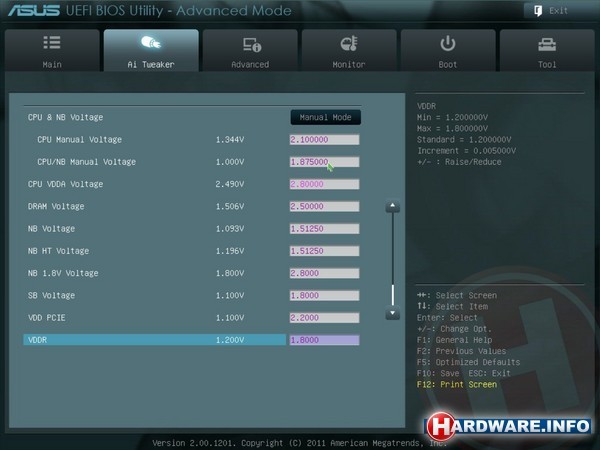Click the Tool printer-like icon

pyautogui.click(x=547, y=45)
